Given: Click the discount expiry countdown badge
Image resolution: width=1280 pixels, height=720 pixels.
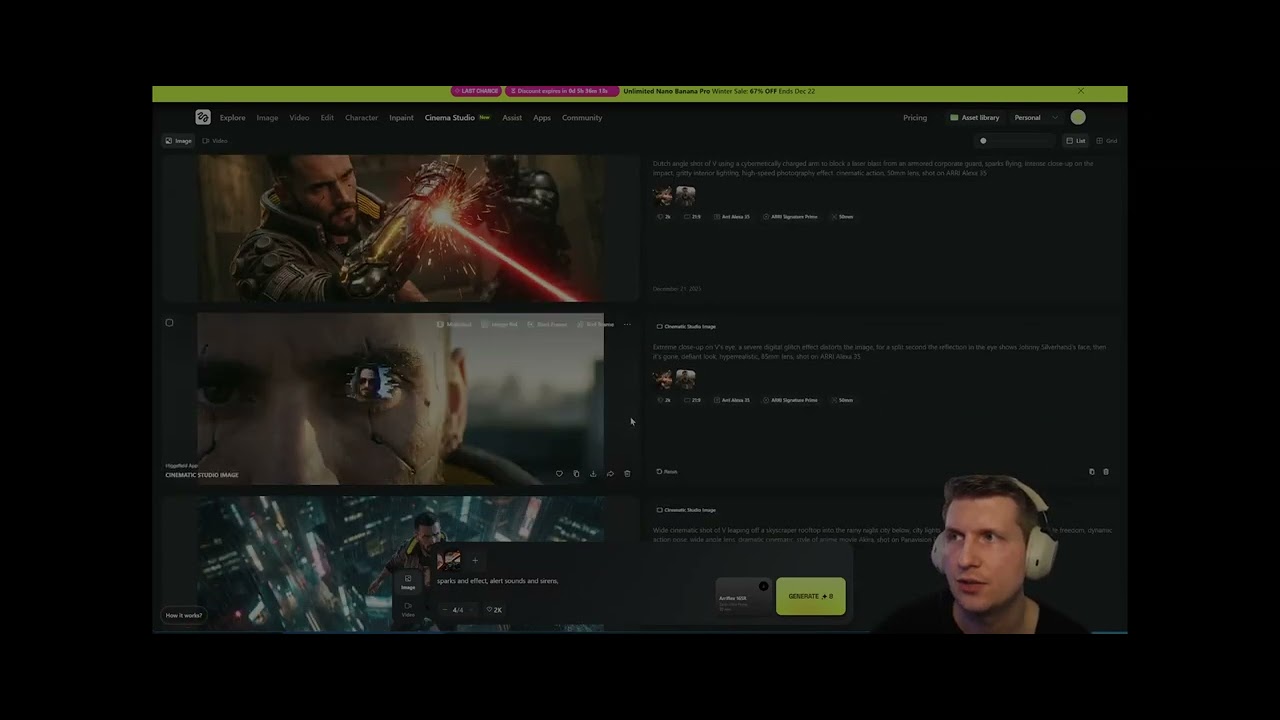Looking at the screenshot, I should click(x=561, y=91).
